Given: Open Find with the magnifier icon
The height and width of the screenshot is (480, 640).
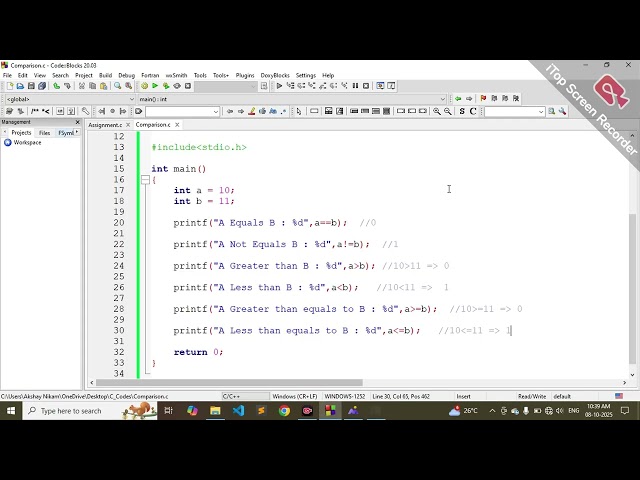Looking at the screenshot, I should (x=118, y=86).
